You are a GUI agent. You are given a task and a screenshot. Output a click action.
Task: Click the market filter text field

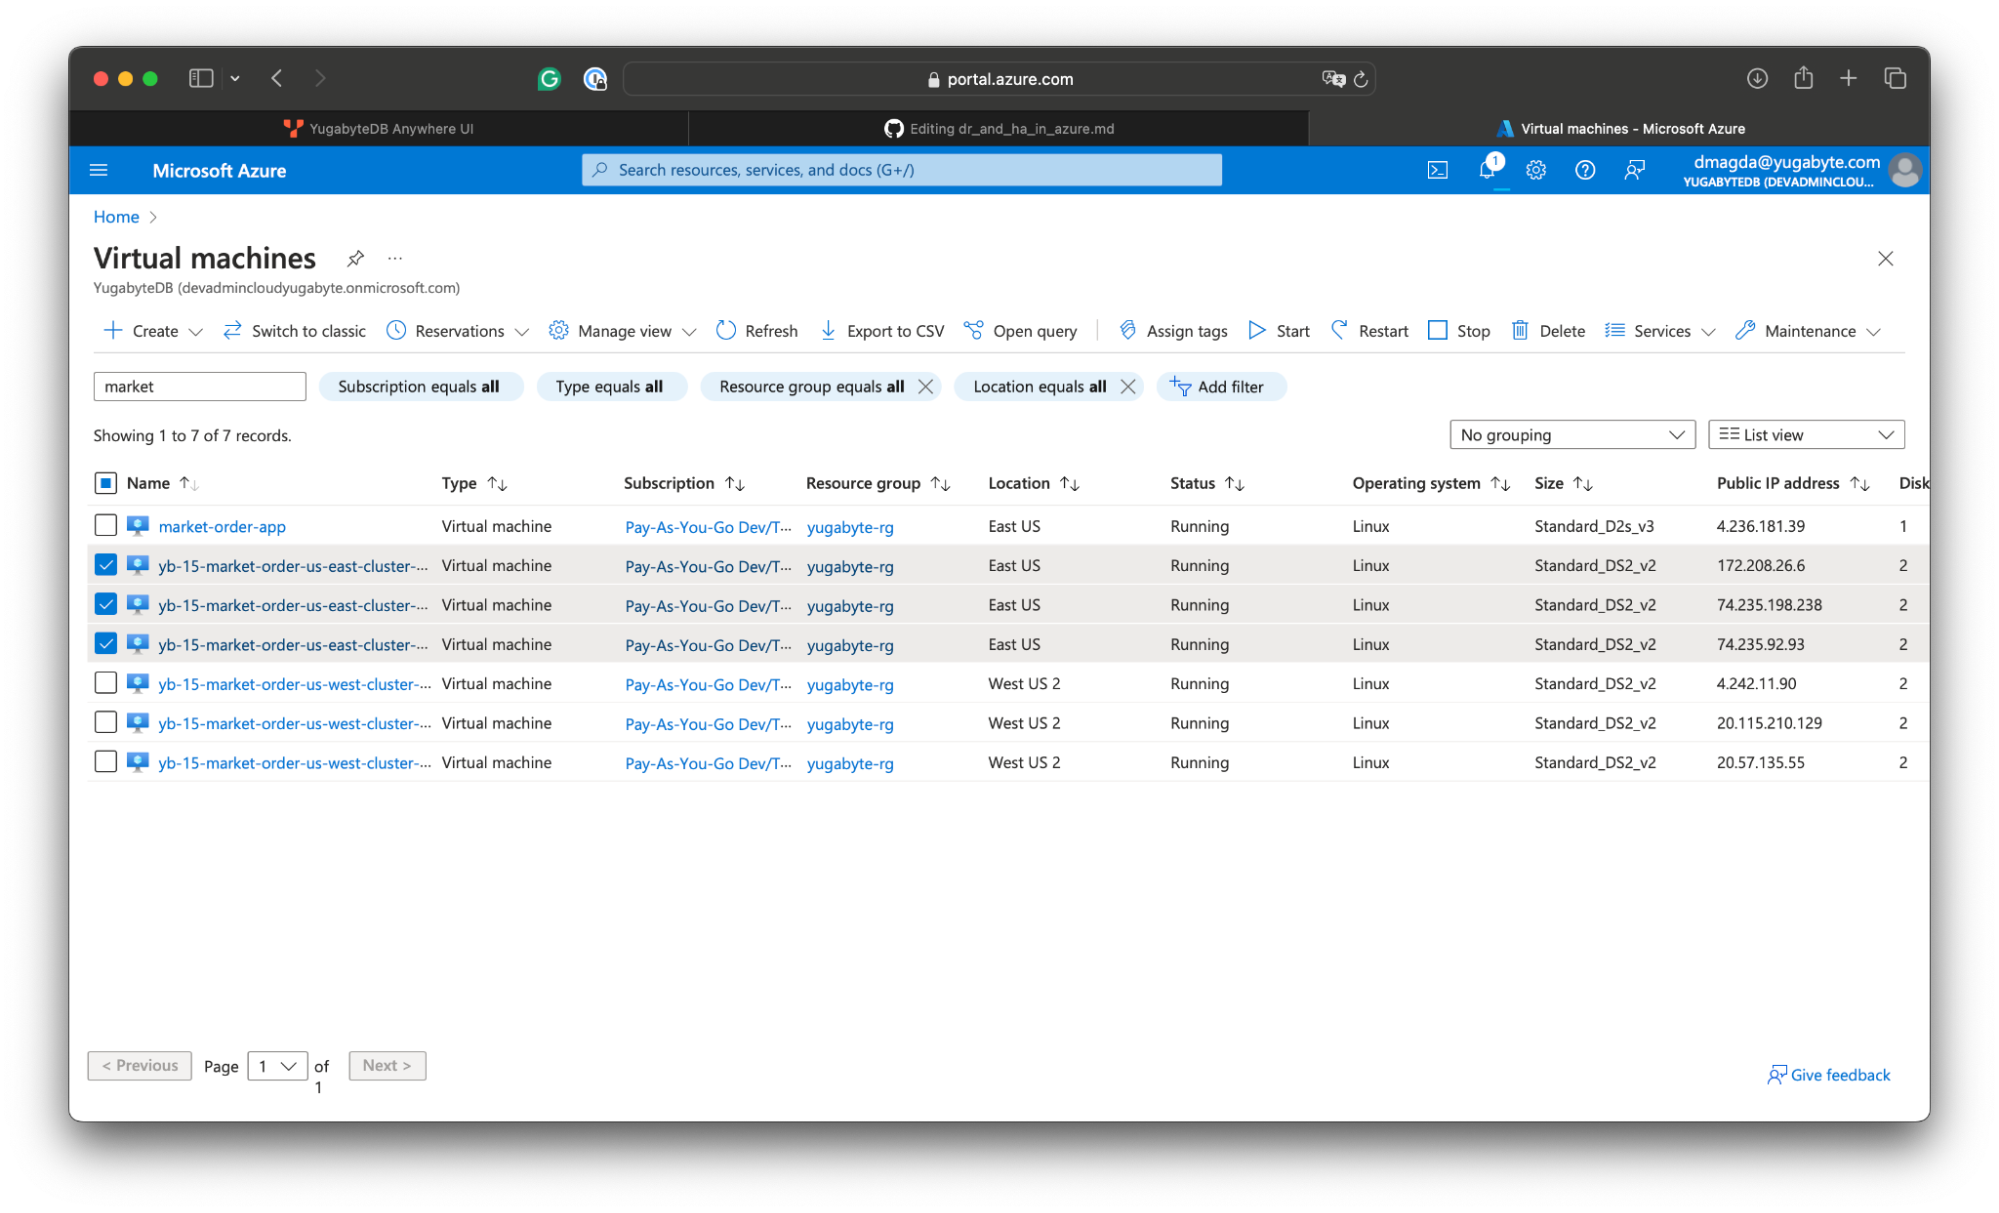coord(199,387)
